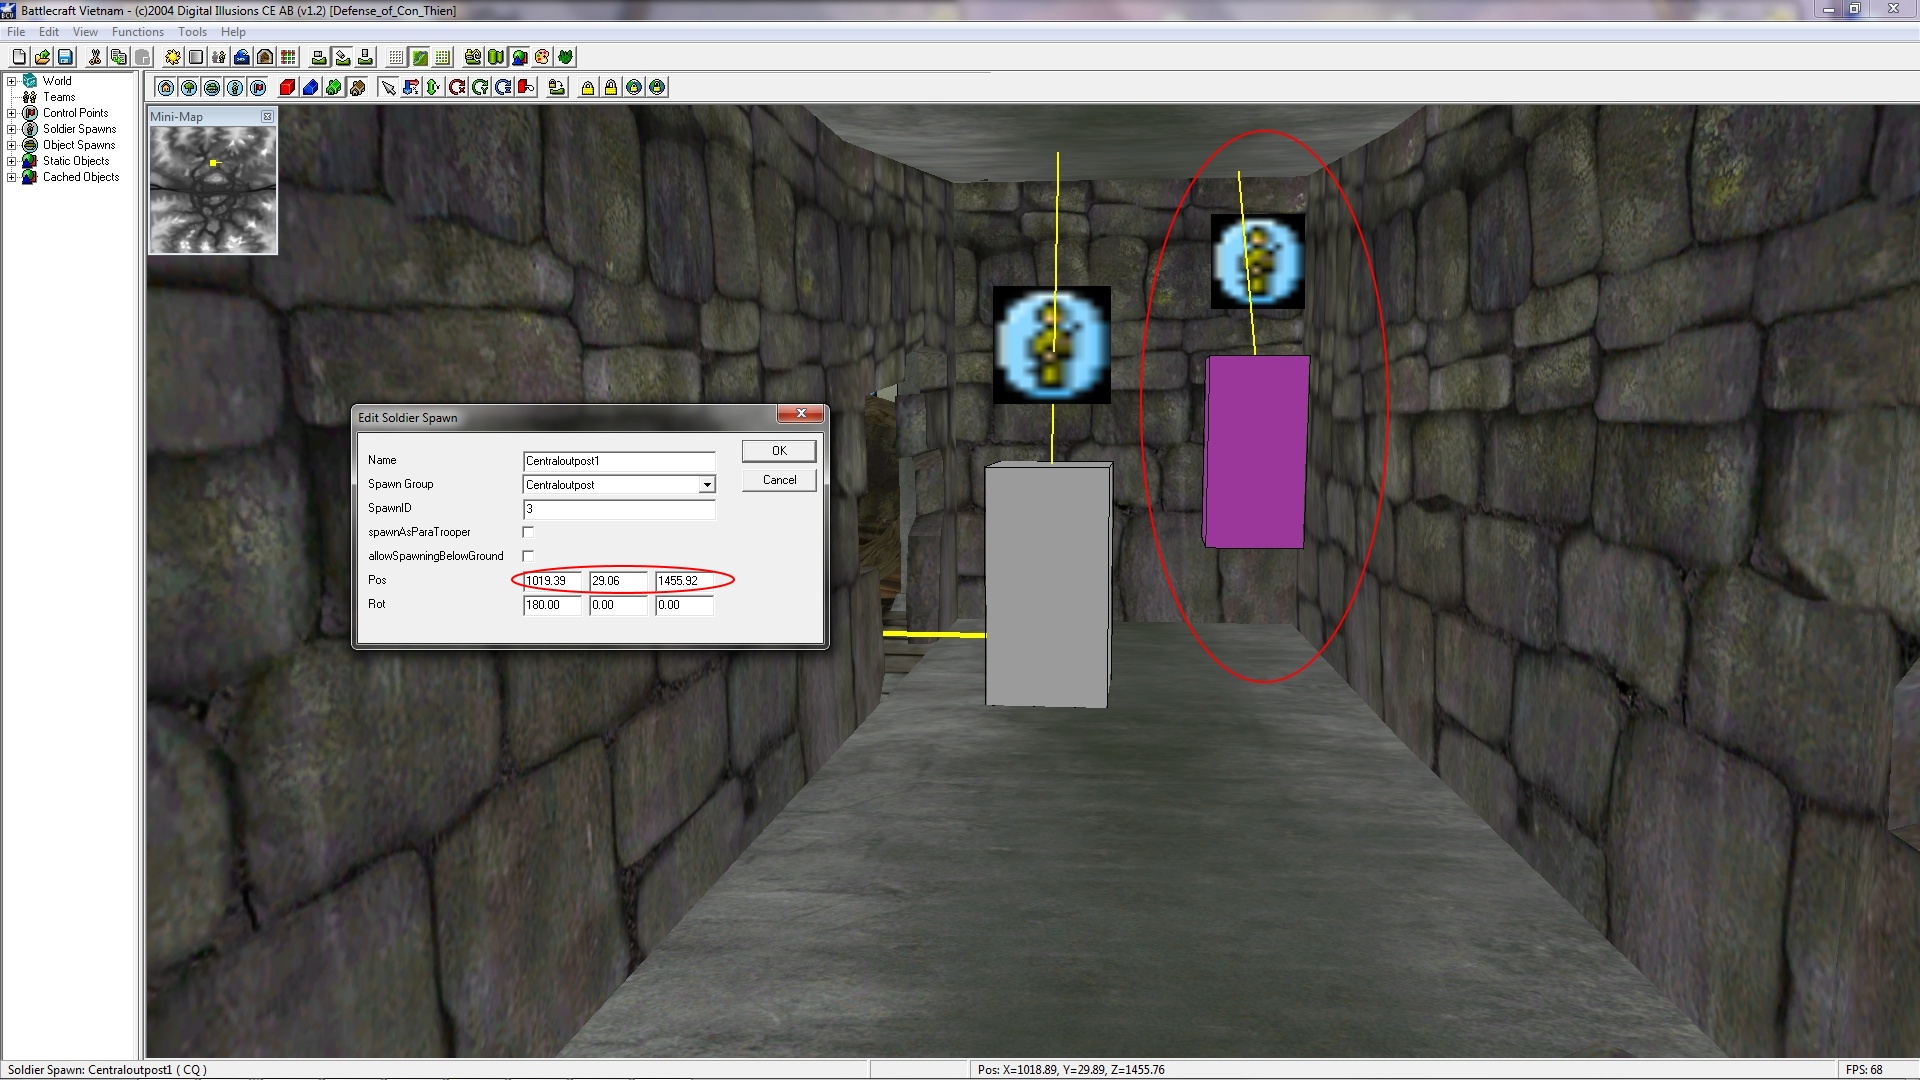Screen dimensions: 1920x1080
Task: Toggle the tree filter round icon
Action: coord(189,88)
